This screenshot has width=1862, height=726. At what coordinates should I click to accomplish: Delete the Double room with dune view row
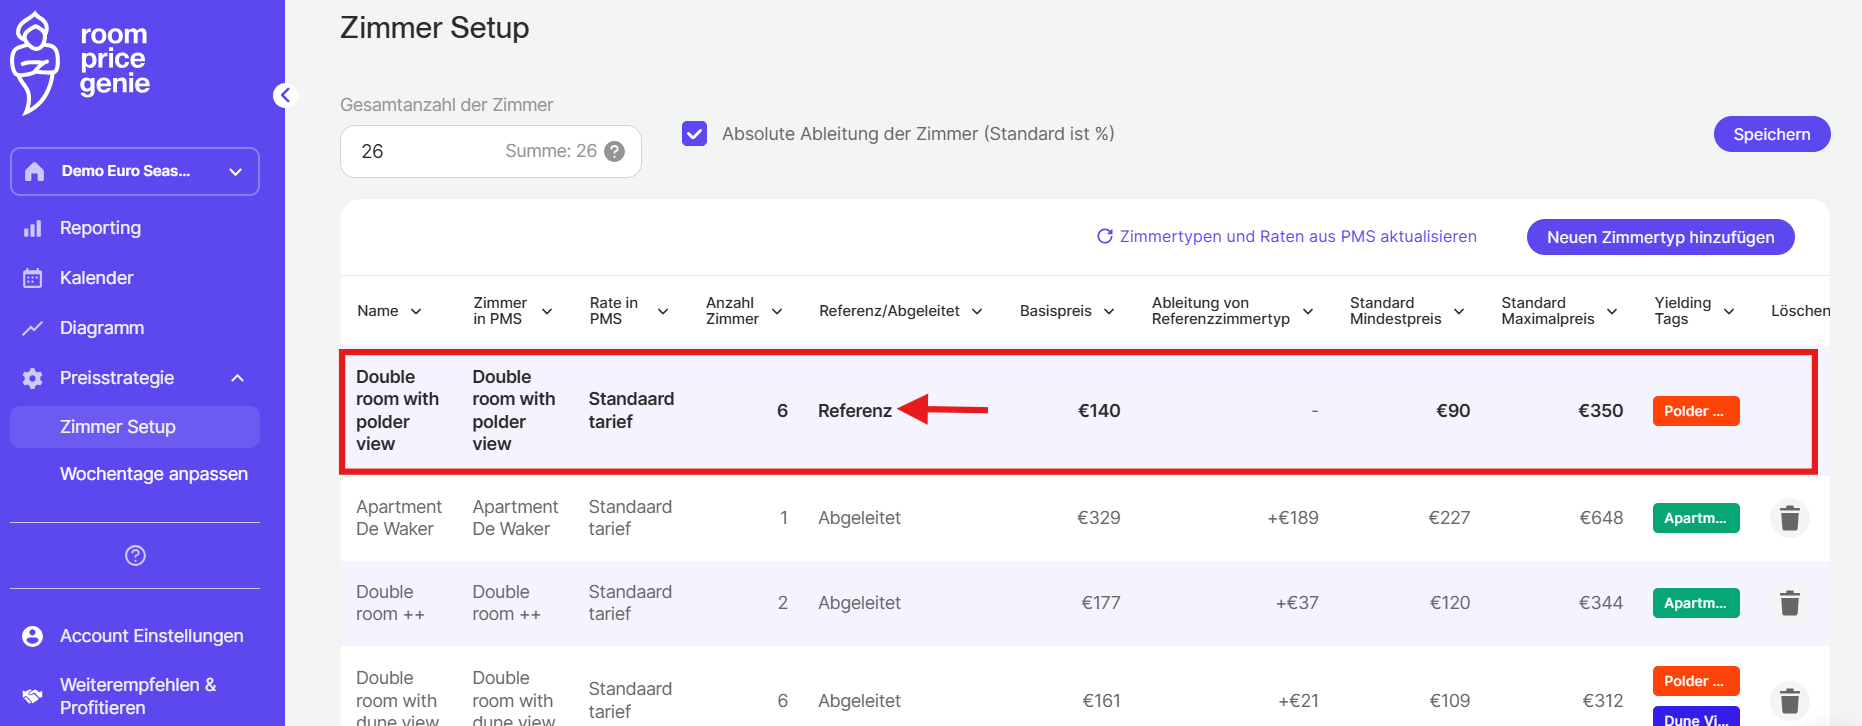pyautogui.click(x=1789, y=700)
